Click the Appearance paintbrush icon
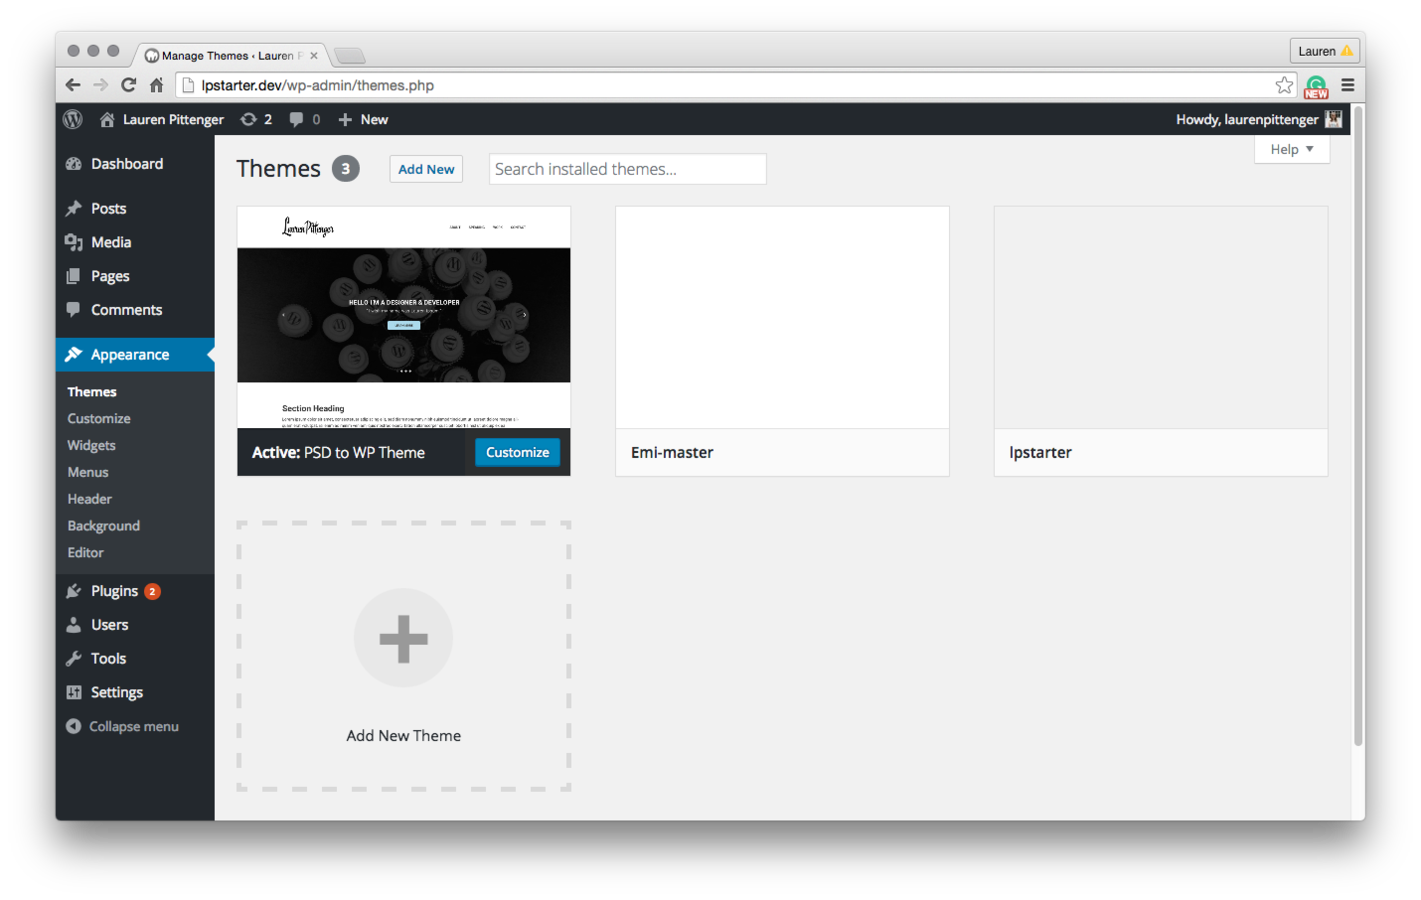This screenshot has width=1421, height=900. pos(73,355)
